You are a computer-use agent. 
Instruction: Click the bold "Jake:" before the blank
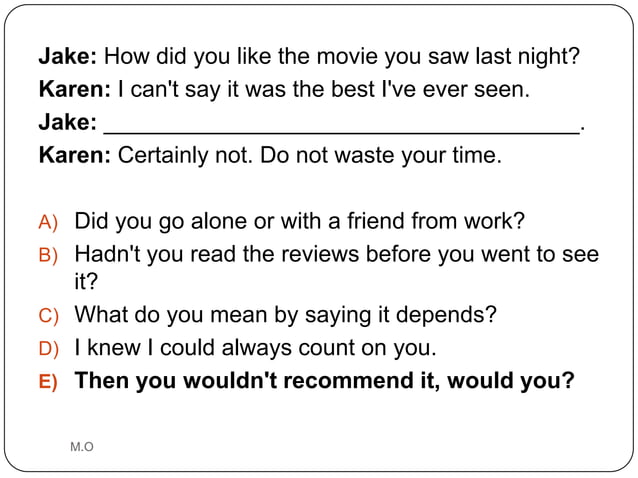pos(68,122)
